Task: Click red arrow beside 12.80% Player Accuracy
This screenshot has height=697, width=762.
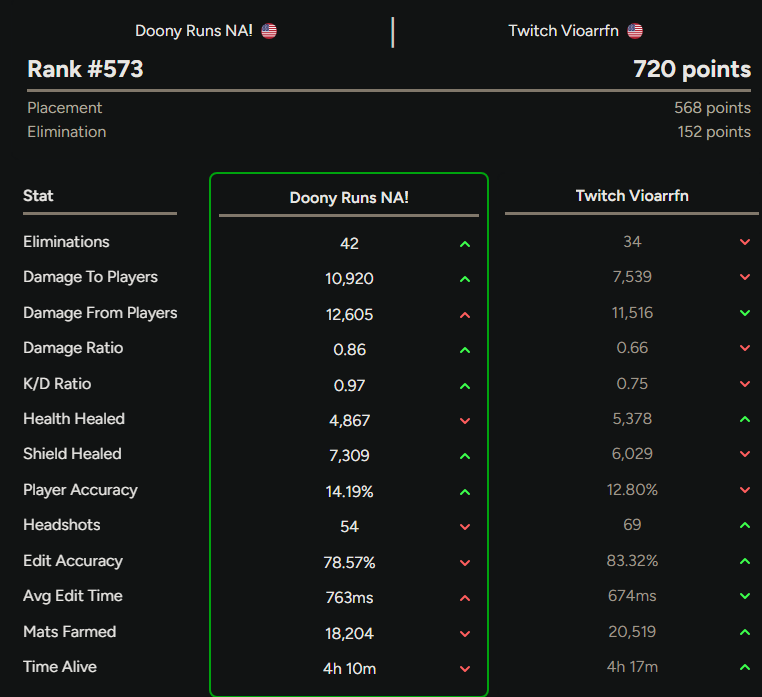Action: (x=745, y=489)
